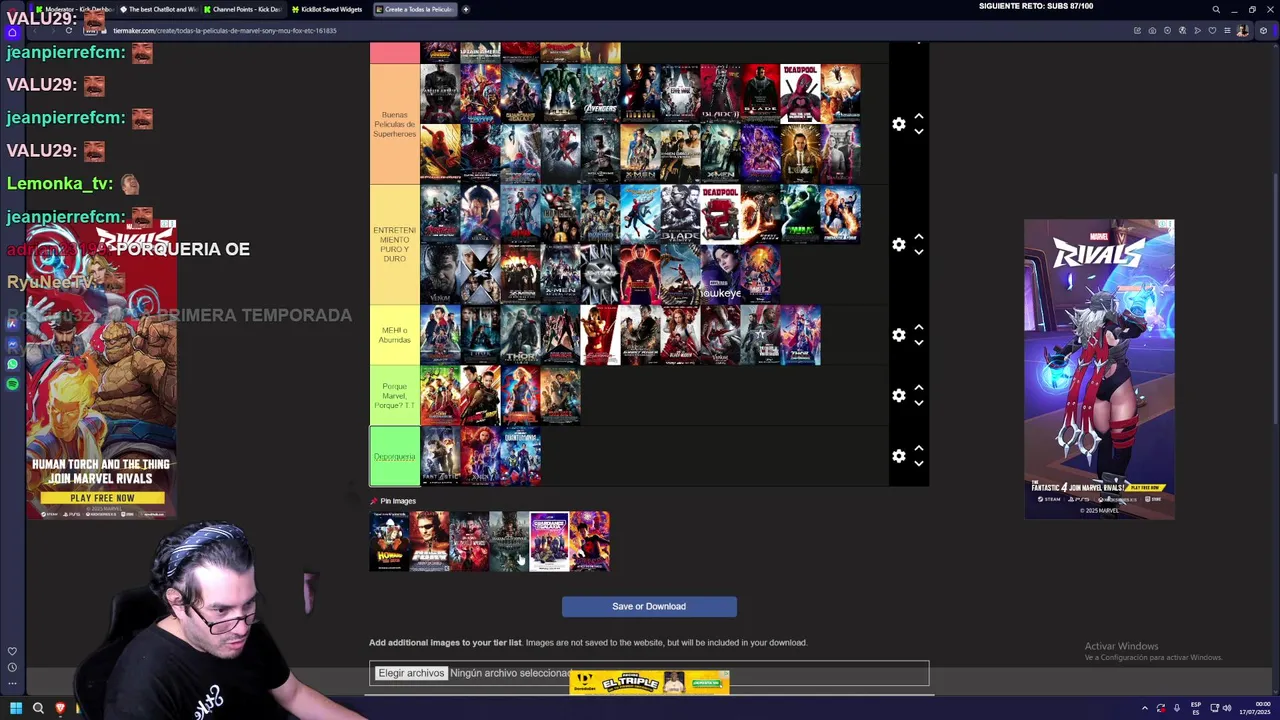
Task: Open settings gear for Porque Marvel row
Action: click(x=898, y=395)
